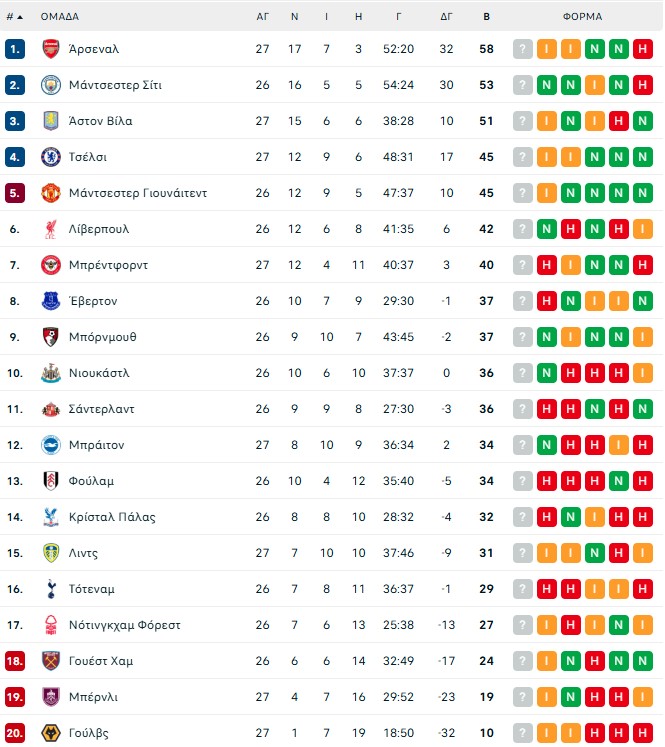Screen dimensions: 665x747
Task: Click the Arsenal club crest icon
Action: click(51, 49)
